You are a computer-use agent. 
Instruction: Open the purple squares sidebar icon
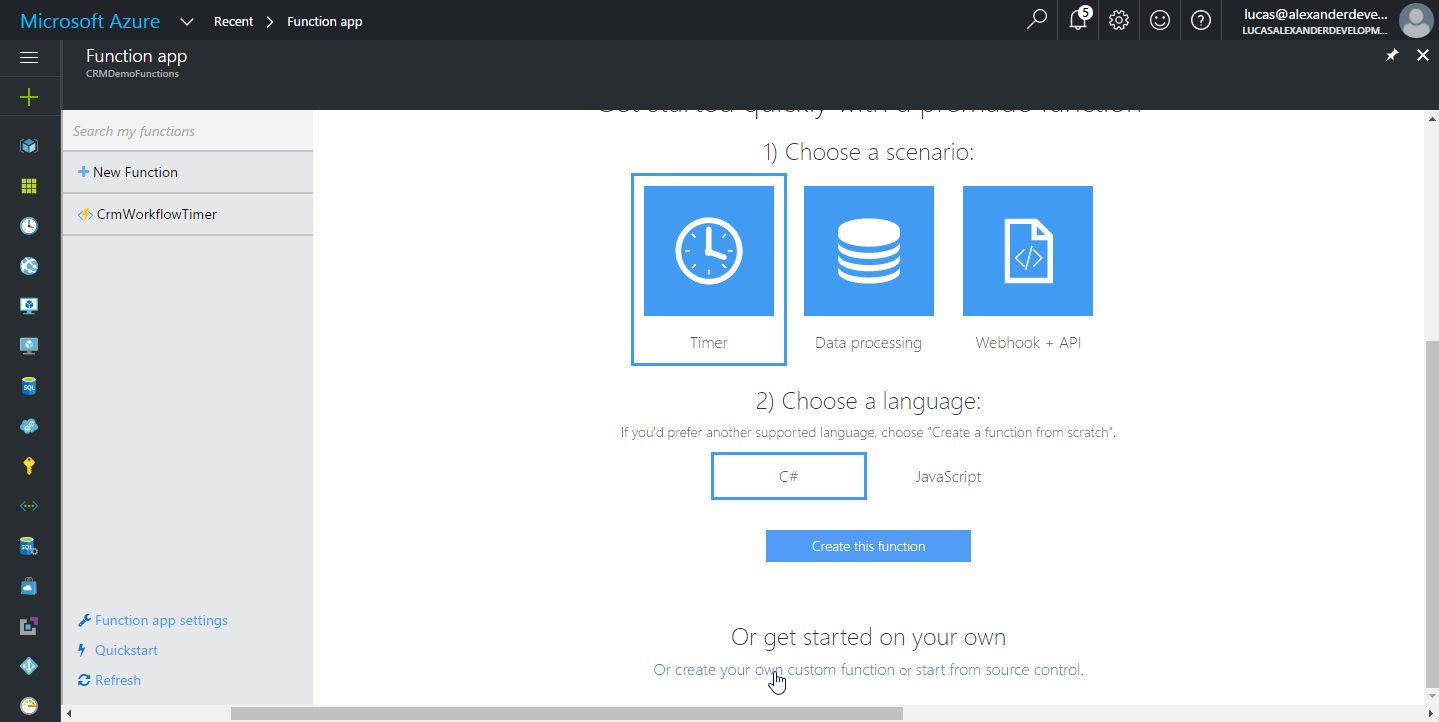coord(29,626)
